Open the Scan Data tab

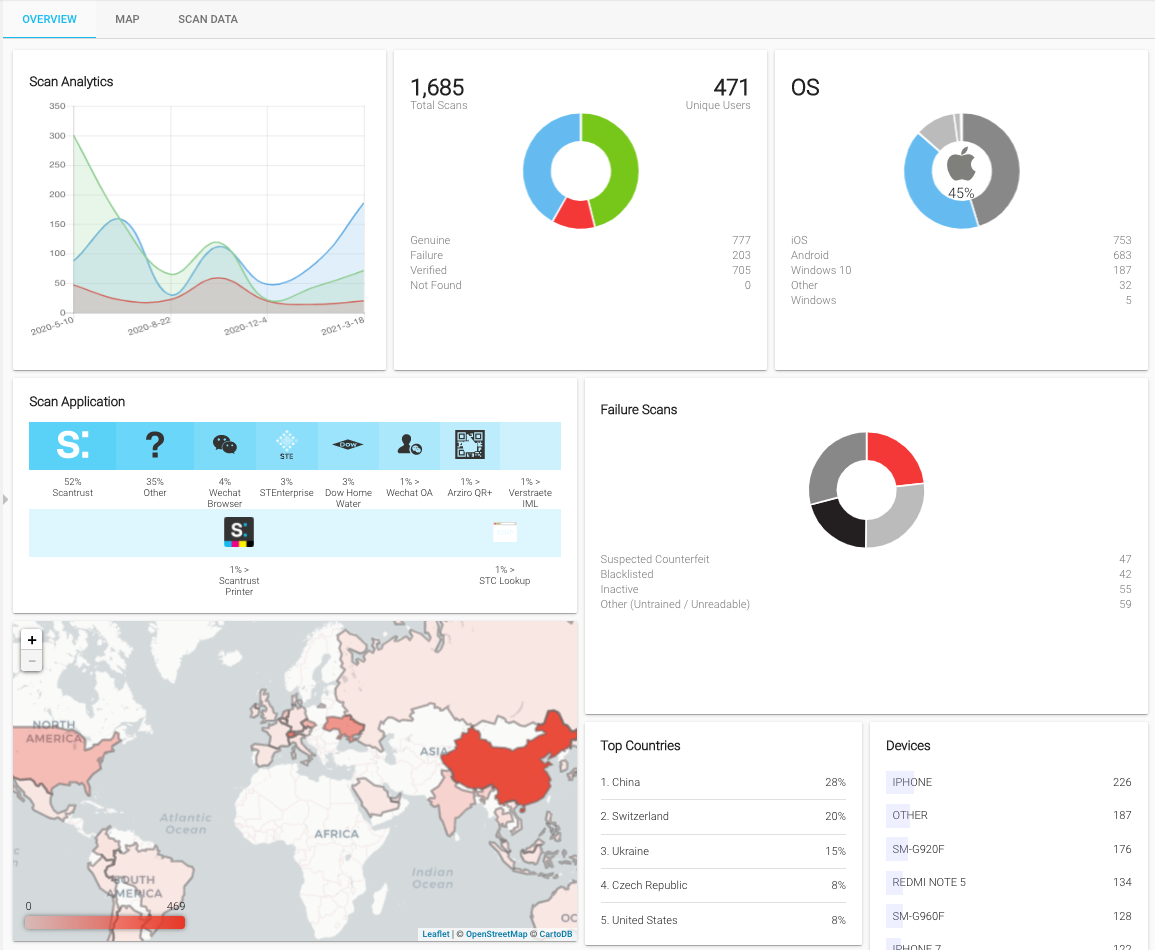[208, 19]
